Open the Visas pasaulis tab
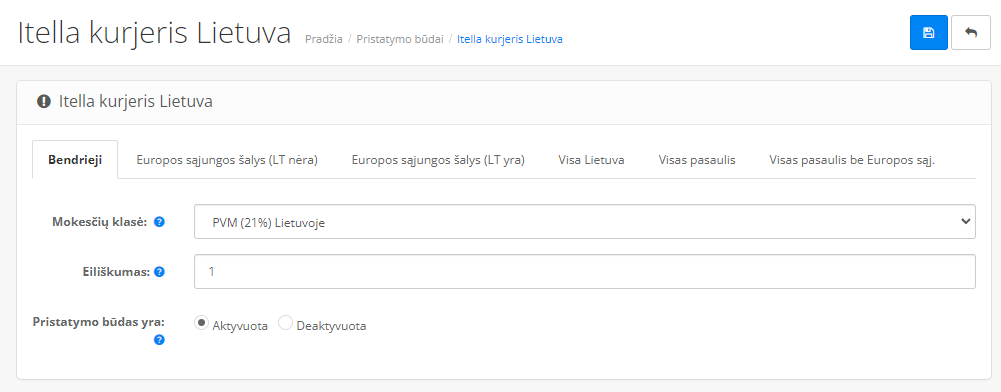Image resolution: width=1001 pixels, height=392 pixels. [x=697, y=160]
